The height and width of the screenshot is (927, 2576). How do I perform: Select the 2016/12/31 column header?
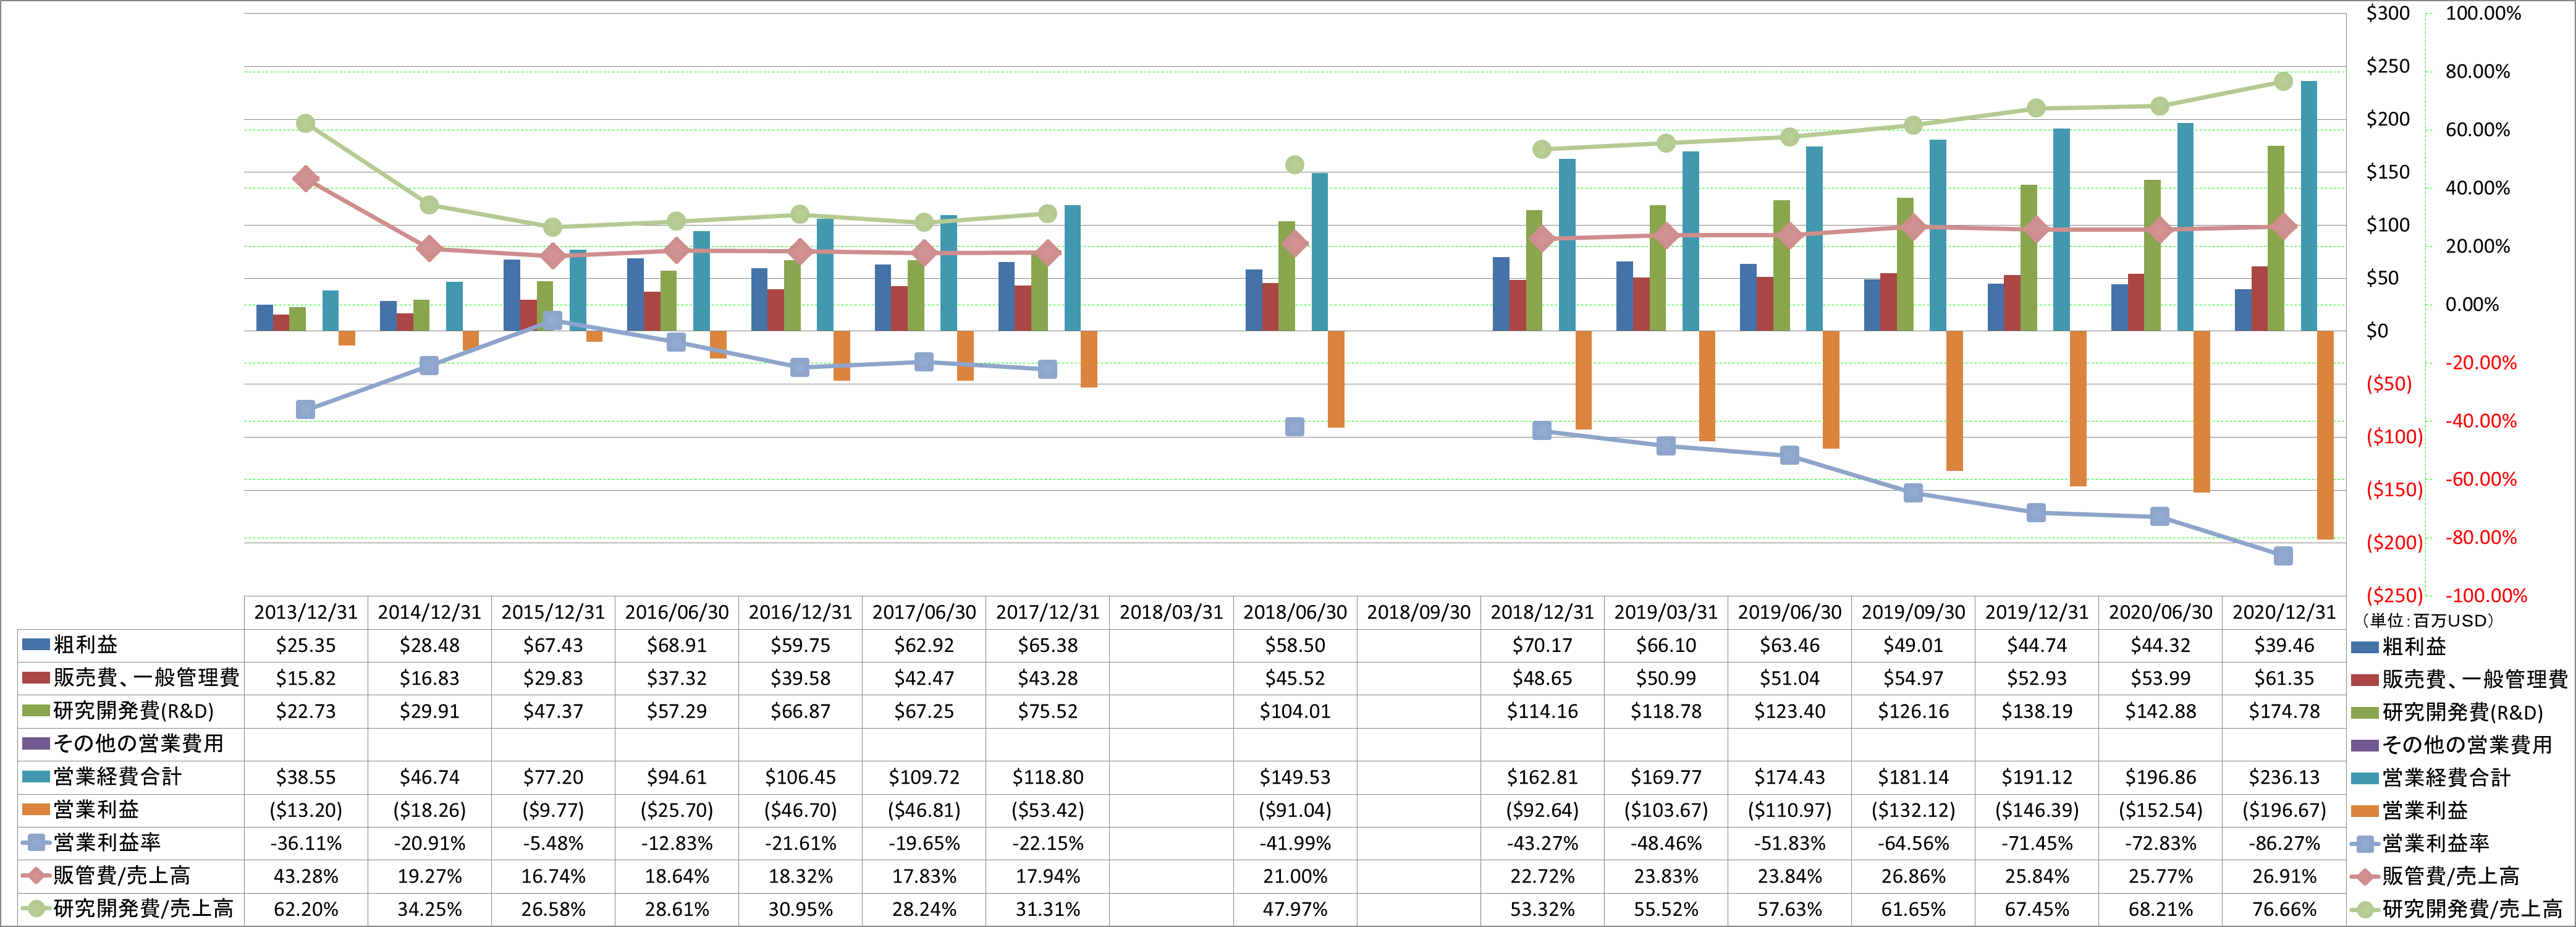(800, 612)
